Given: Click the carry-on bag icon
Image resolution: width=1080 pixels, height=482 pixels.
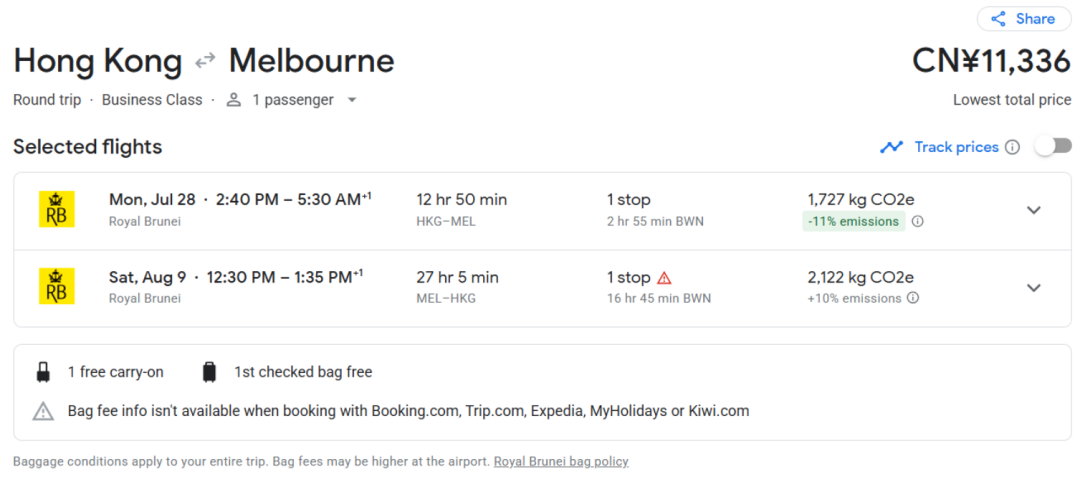Looking at the screenshot, I should coord(43,373).
